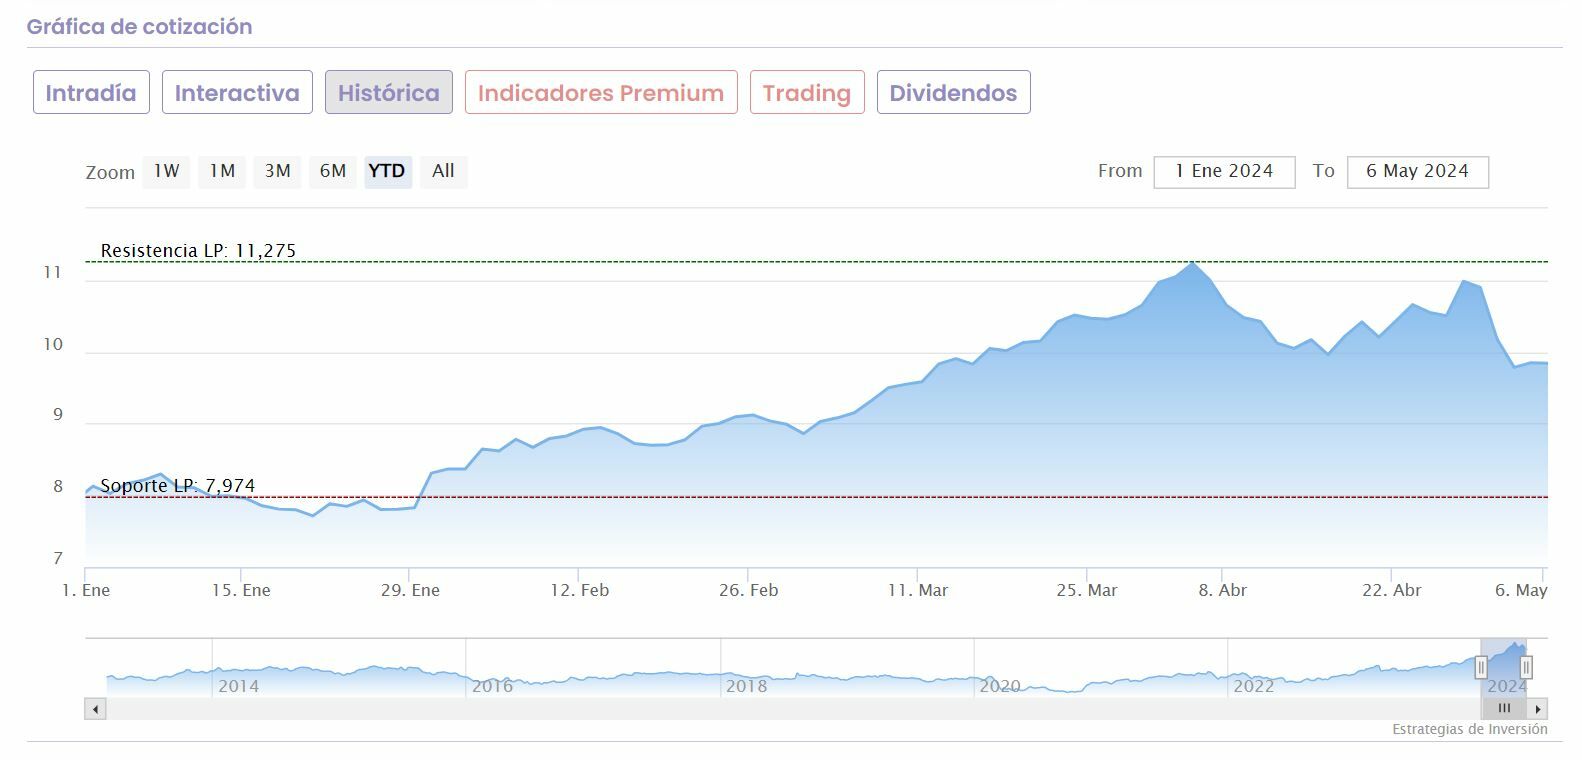Open the Estrategias de Inversión credit link

(1469, 729)
